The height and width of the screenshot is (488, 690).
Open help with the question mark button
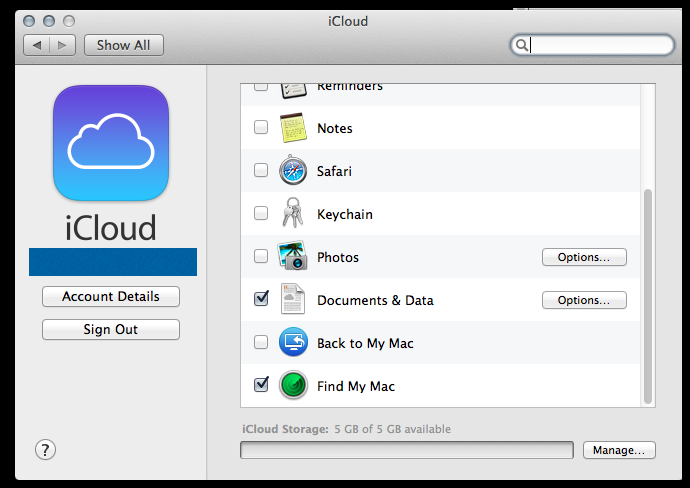click(45, 450)
